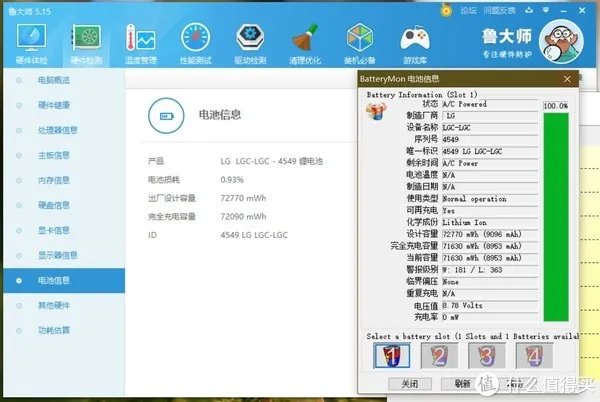This screenshot has height=402, width=600.
Task: Click the 72090 mWh full charge value
Action: click(243, 216)
